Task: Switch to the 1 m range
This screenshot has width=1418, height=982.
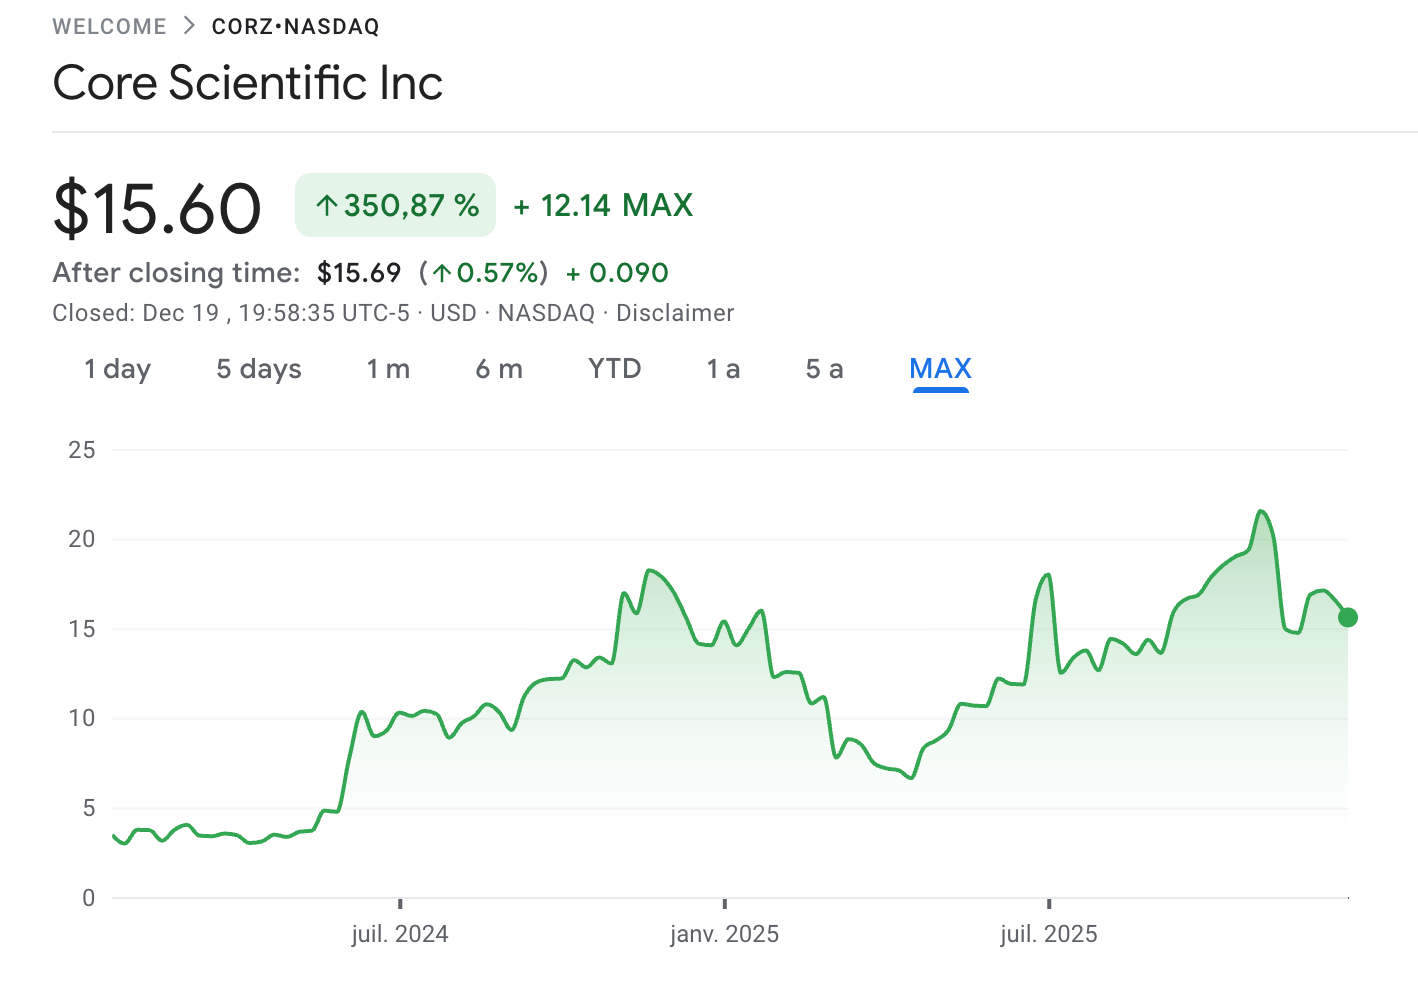Action: (388, 369)
